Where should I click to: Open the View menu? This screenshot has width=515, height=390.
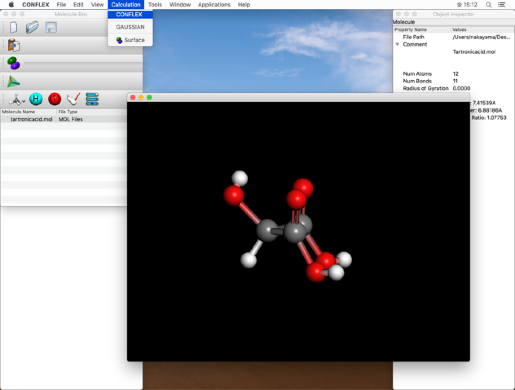tap(97, 5)
